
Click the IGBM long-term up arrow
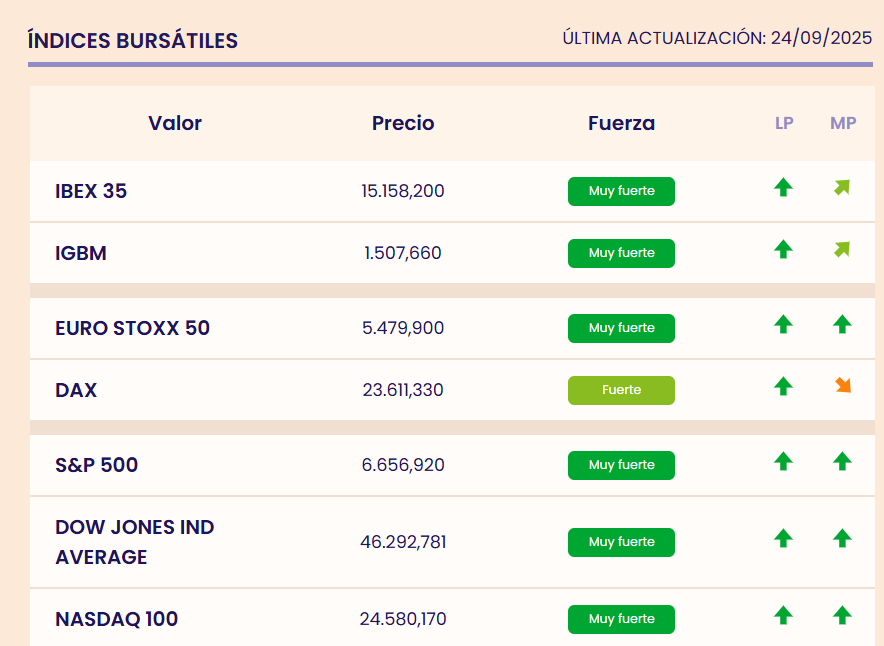pos(783,249)
